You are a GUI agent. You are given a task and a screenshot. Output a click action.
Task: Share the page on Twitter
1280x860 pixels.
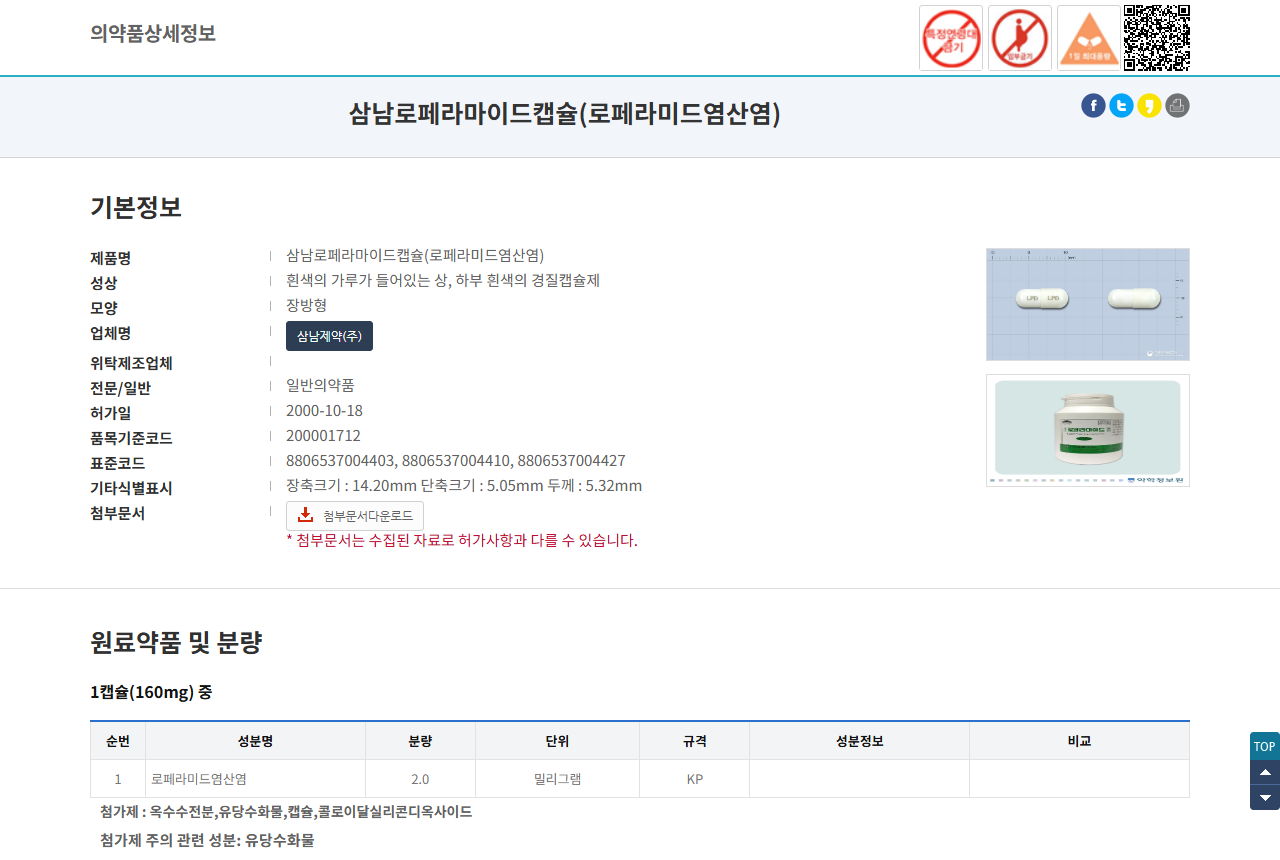pyautogui.click(x=1121, y=106)
